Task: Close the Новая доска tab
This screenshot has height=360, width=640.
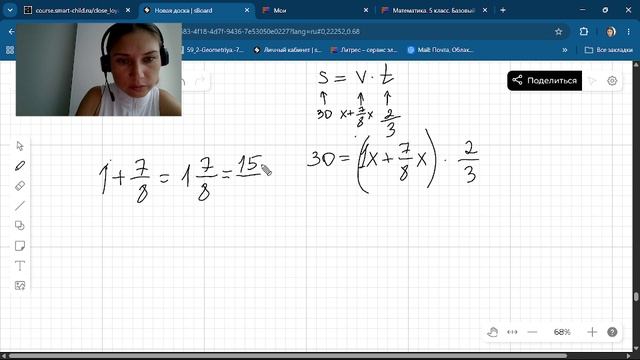Action: tap(247, 10)
